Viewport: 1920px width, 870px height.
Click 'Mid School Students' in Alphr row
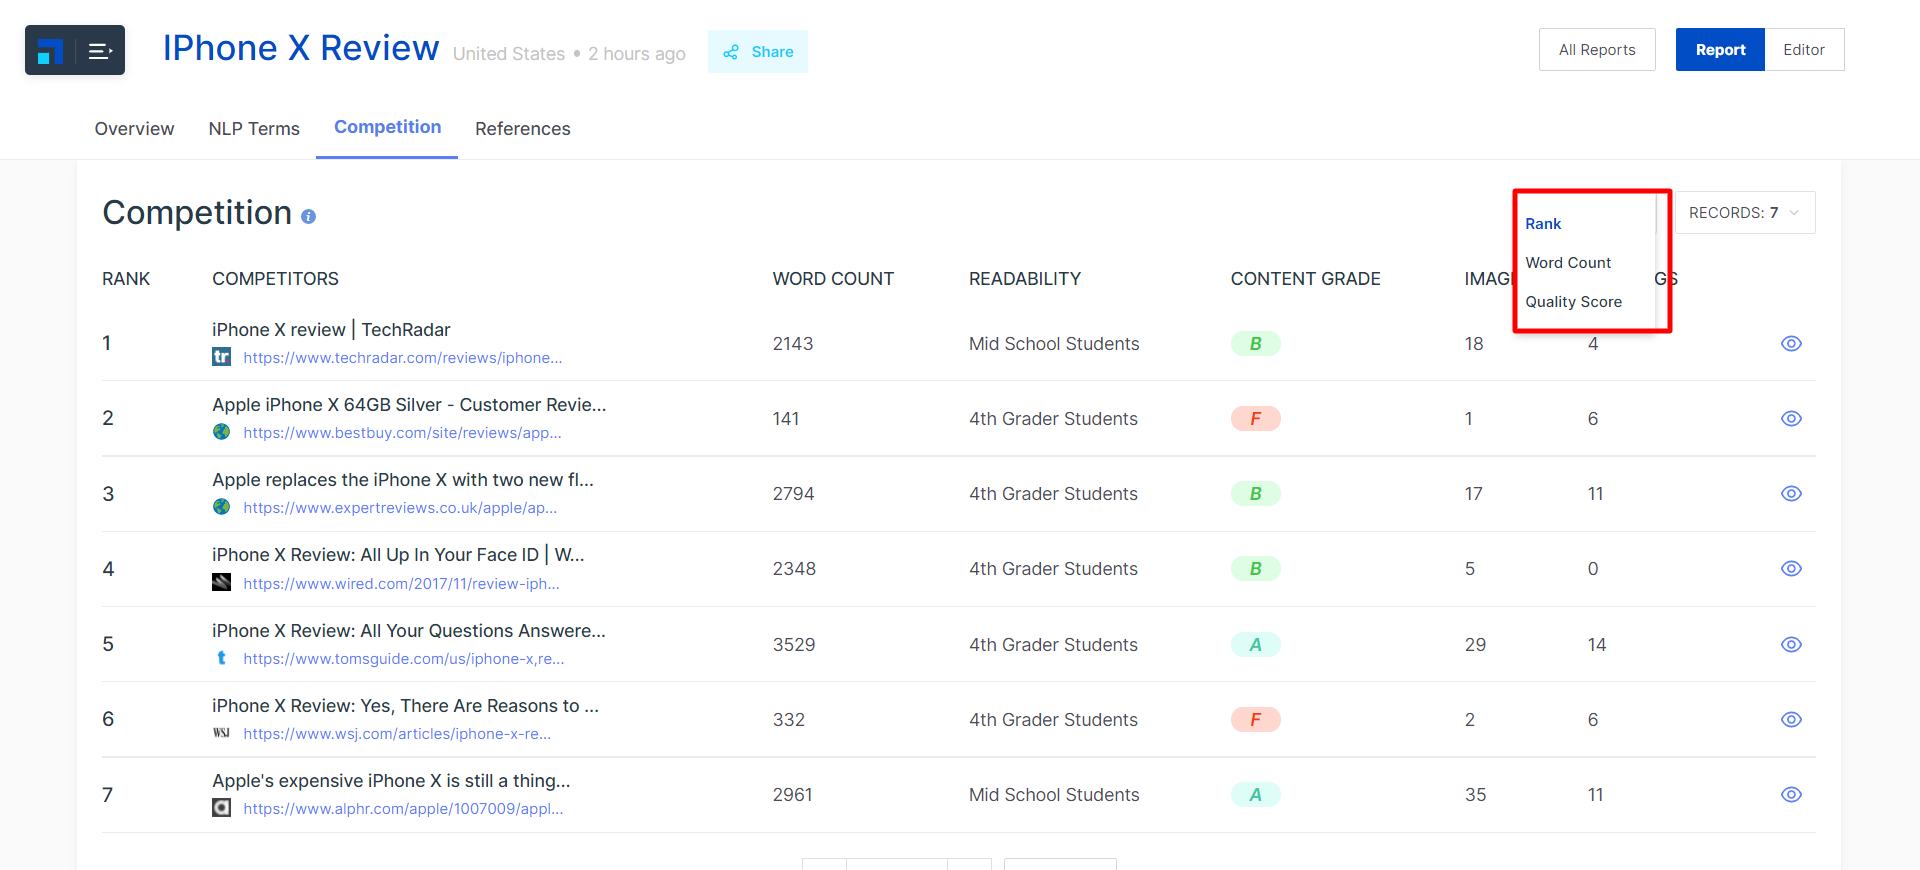coord(1054,795)
